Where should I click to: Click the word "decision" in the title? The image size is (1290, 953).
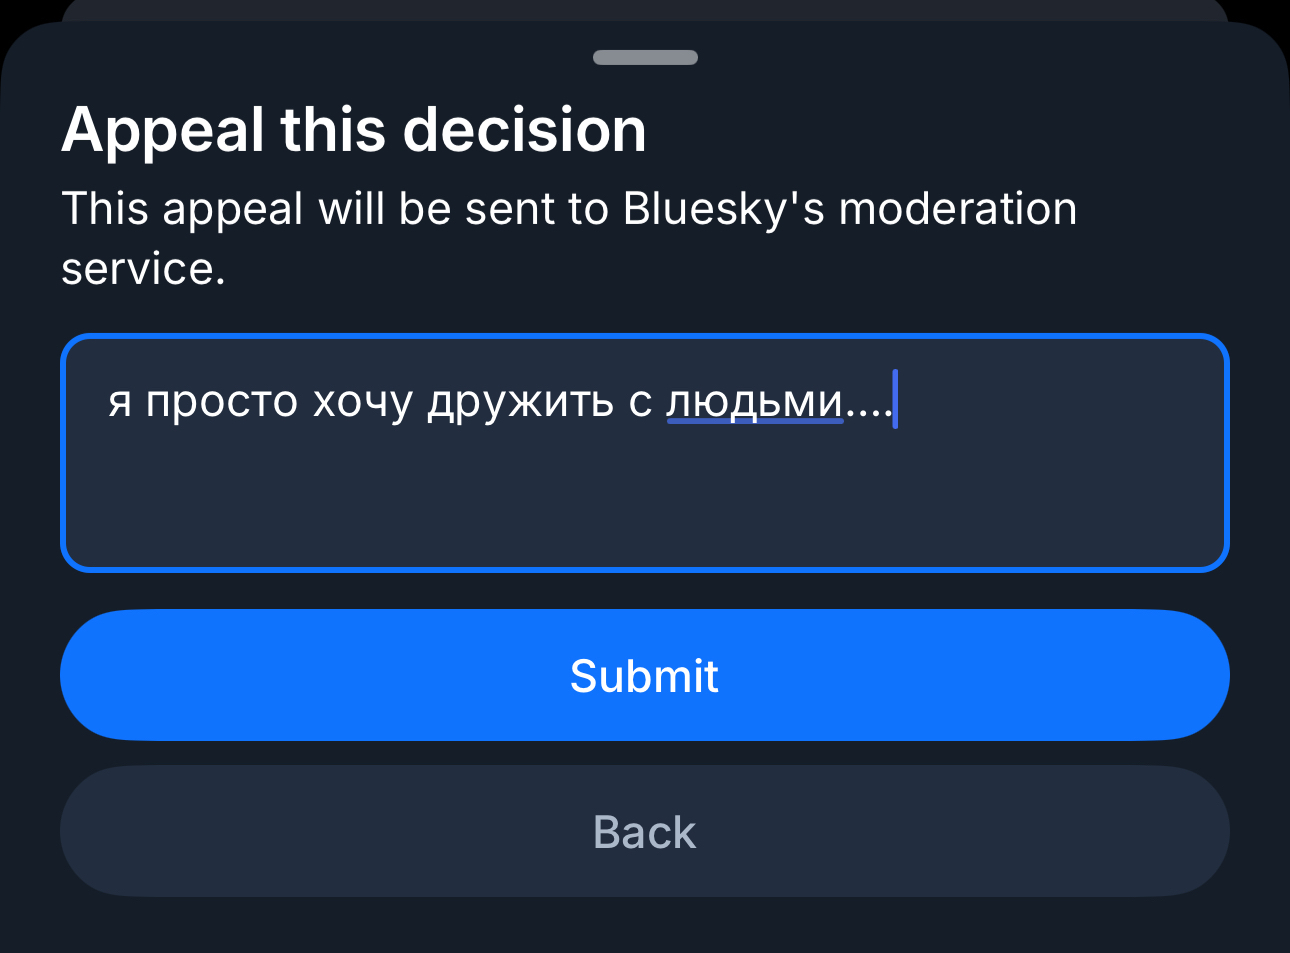(x=524, y=131)
